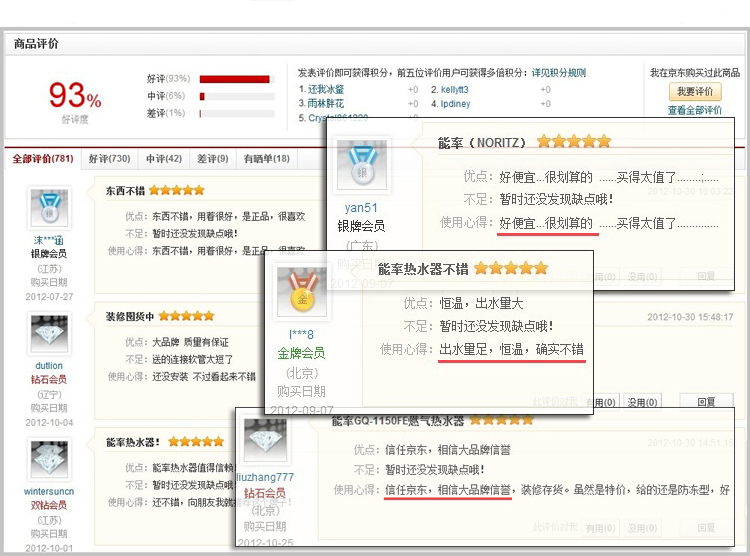This screenshot has height=556, width=750.
Task: Click 有用(0) on the liuzhang777 review
Action: pyautogui.click(x=601, y=528)
